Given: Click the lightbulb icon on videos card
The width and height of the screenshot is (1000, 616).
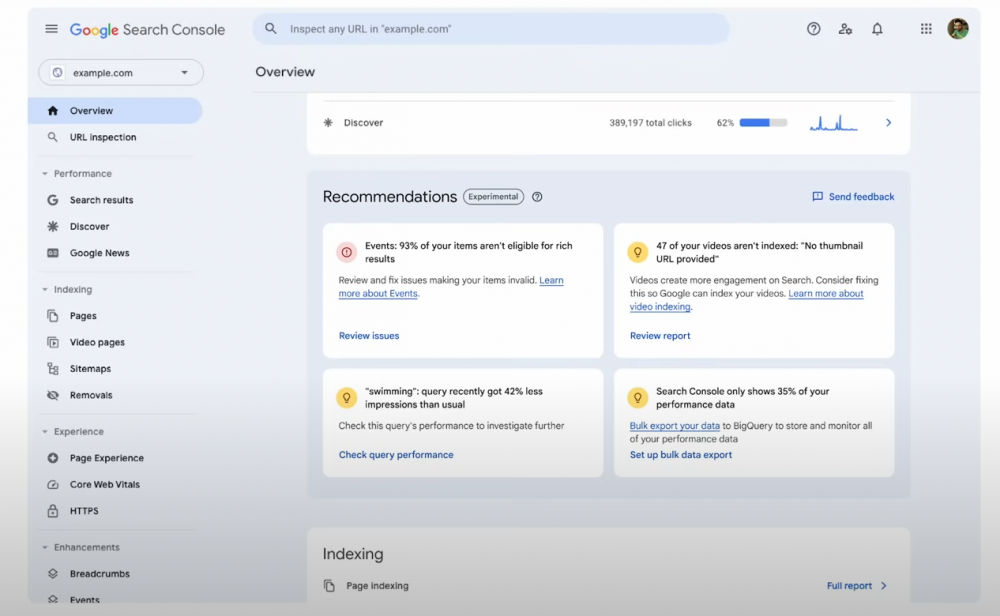Looking at the screenshot, I should [x=637, y=253].
